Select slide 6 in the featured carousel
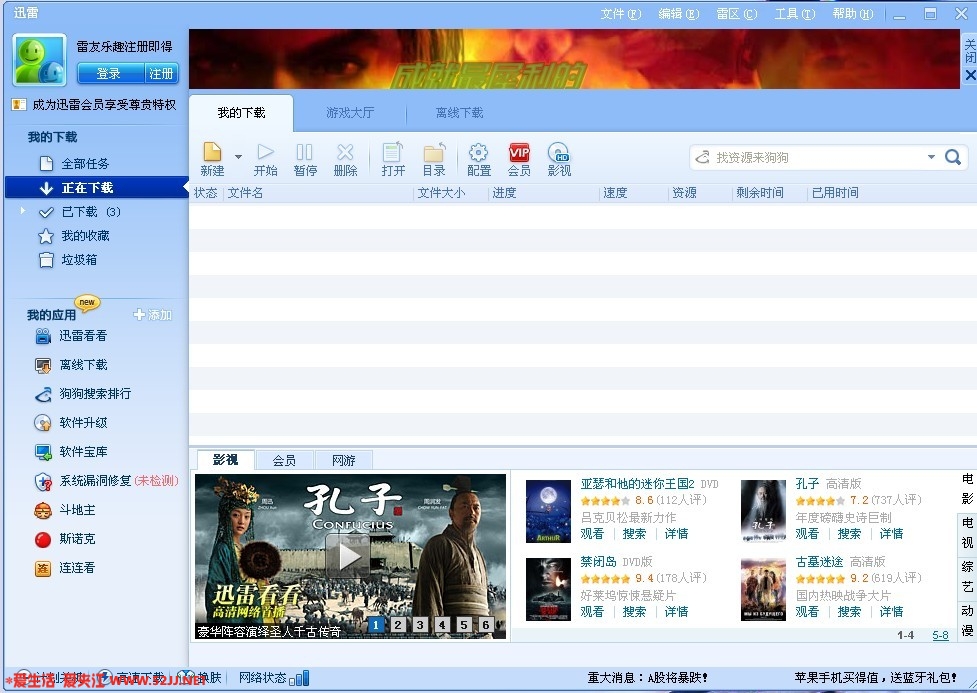 [486, 624]
